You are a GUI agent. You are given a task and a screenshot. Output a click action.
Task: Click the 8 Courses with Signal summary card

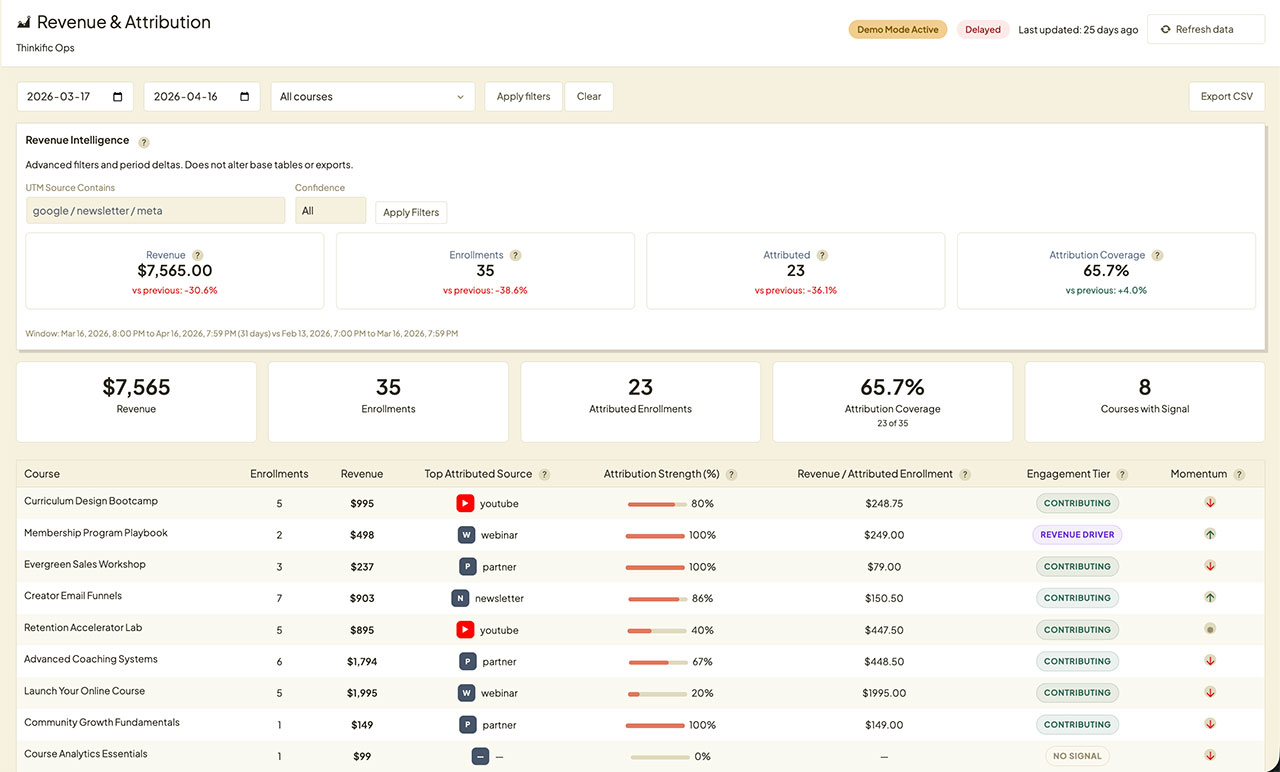tap(1145, 402)
